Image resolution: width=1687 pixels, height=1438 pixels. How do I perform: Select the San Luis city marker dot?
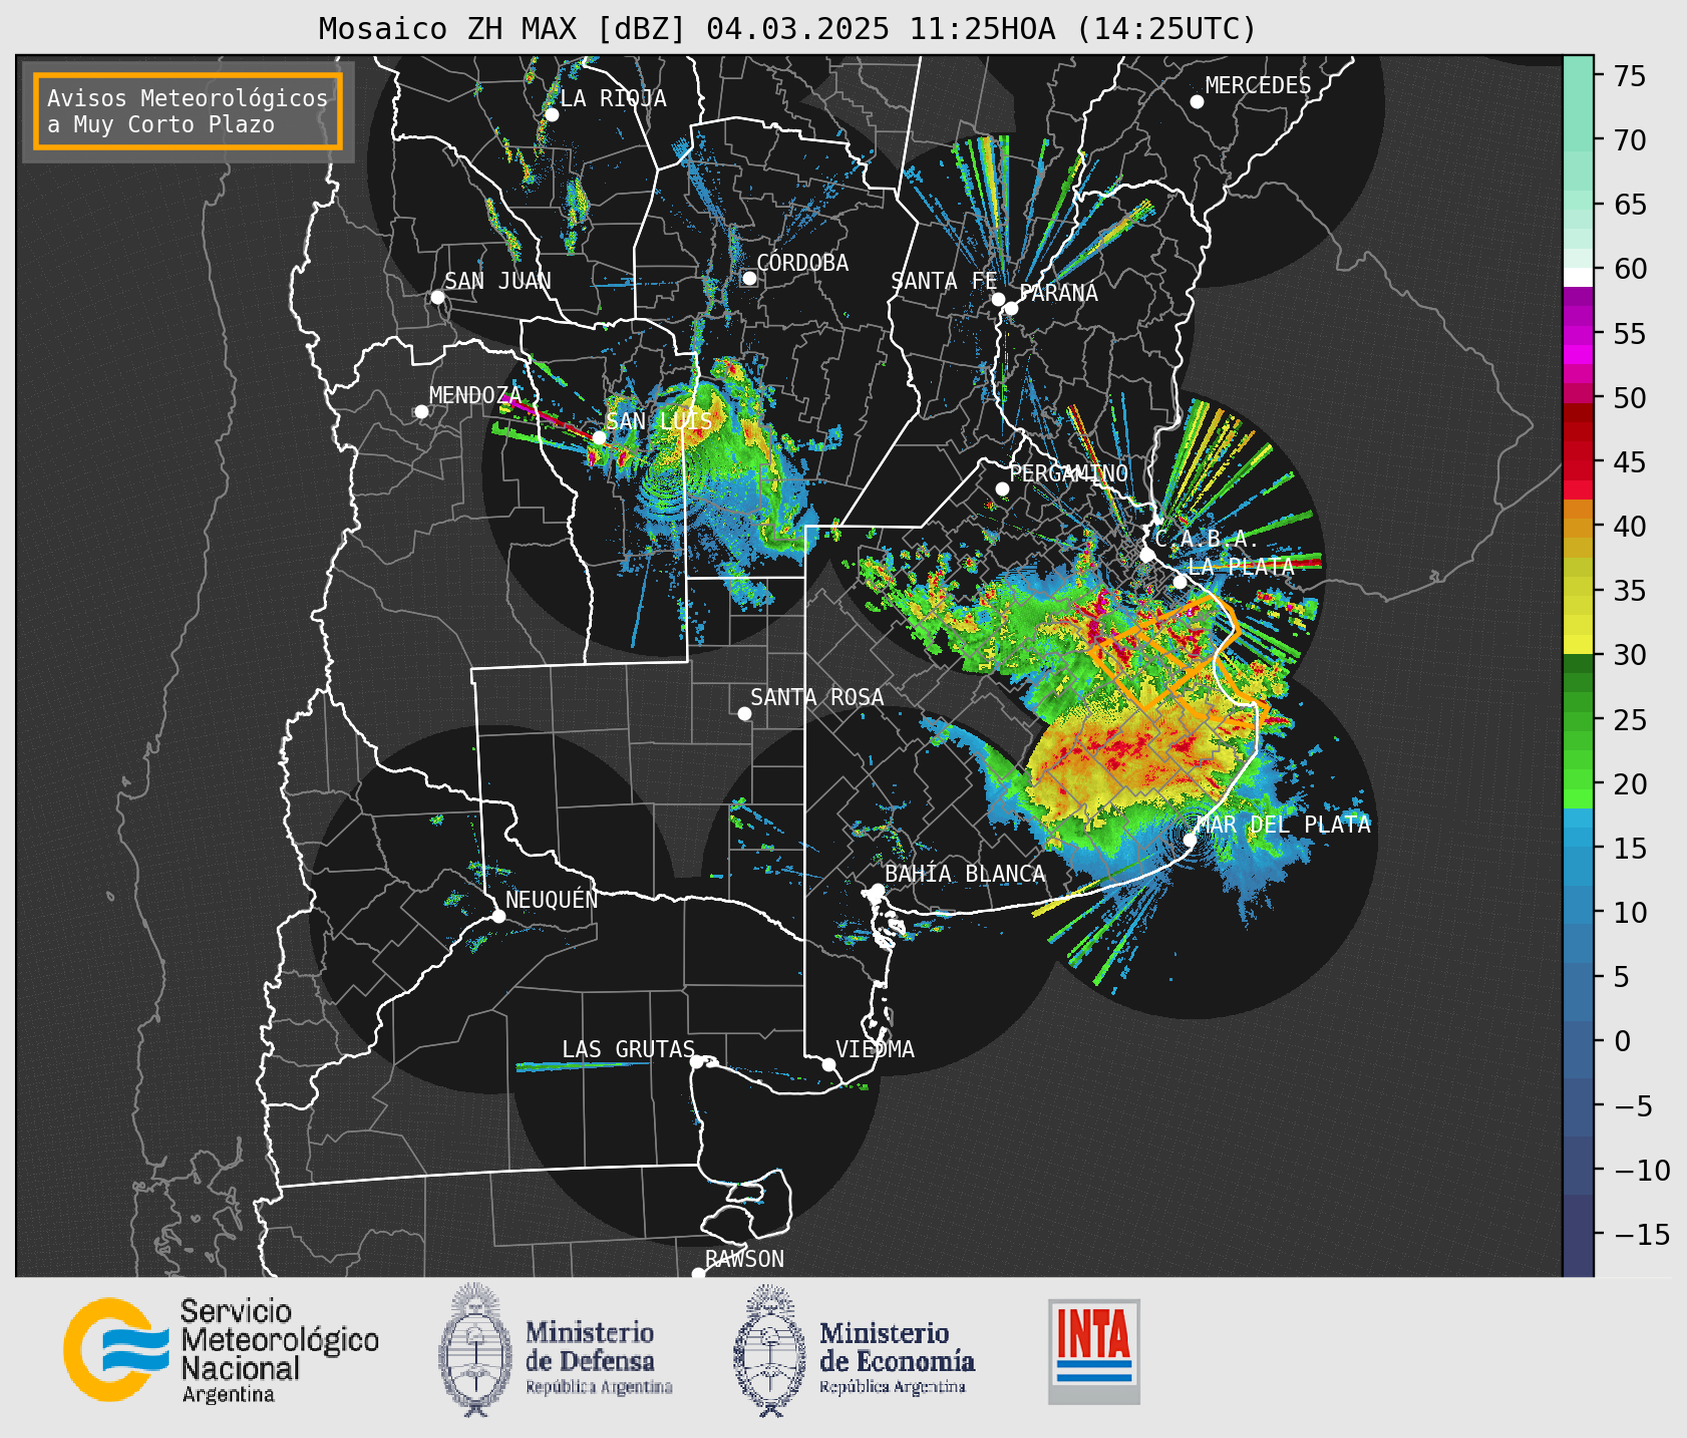pyautogui.click(x=599, y=438)
